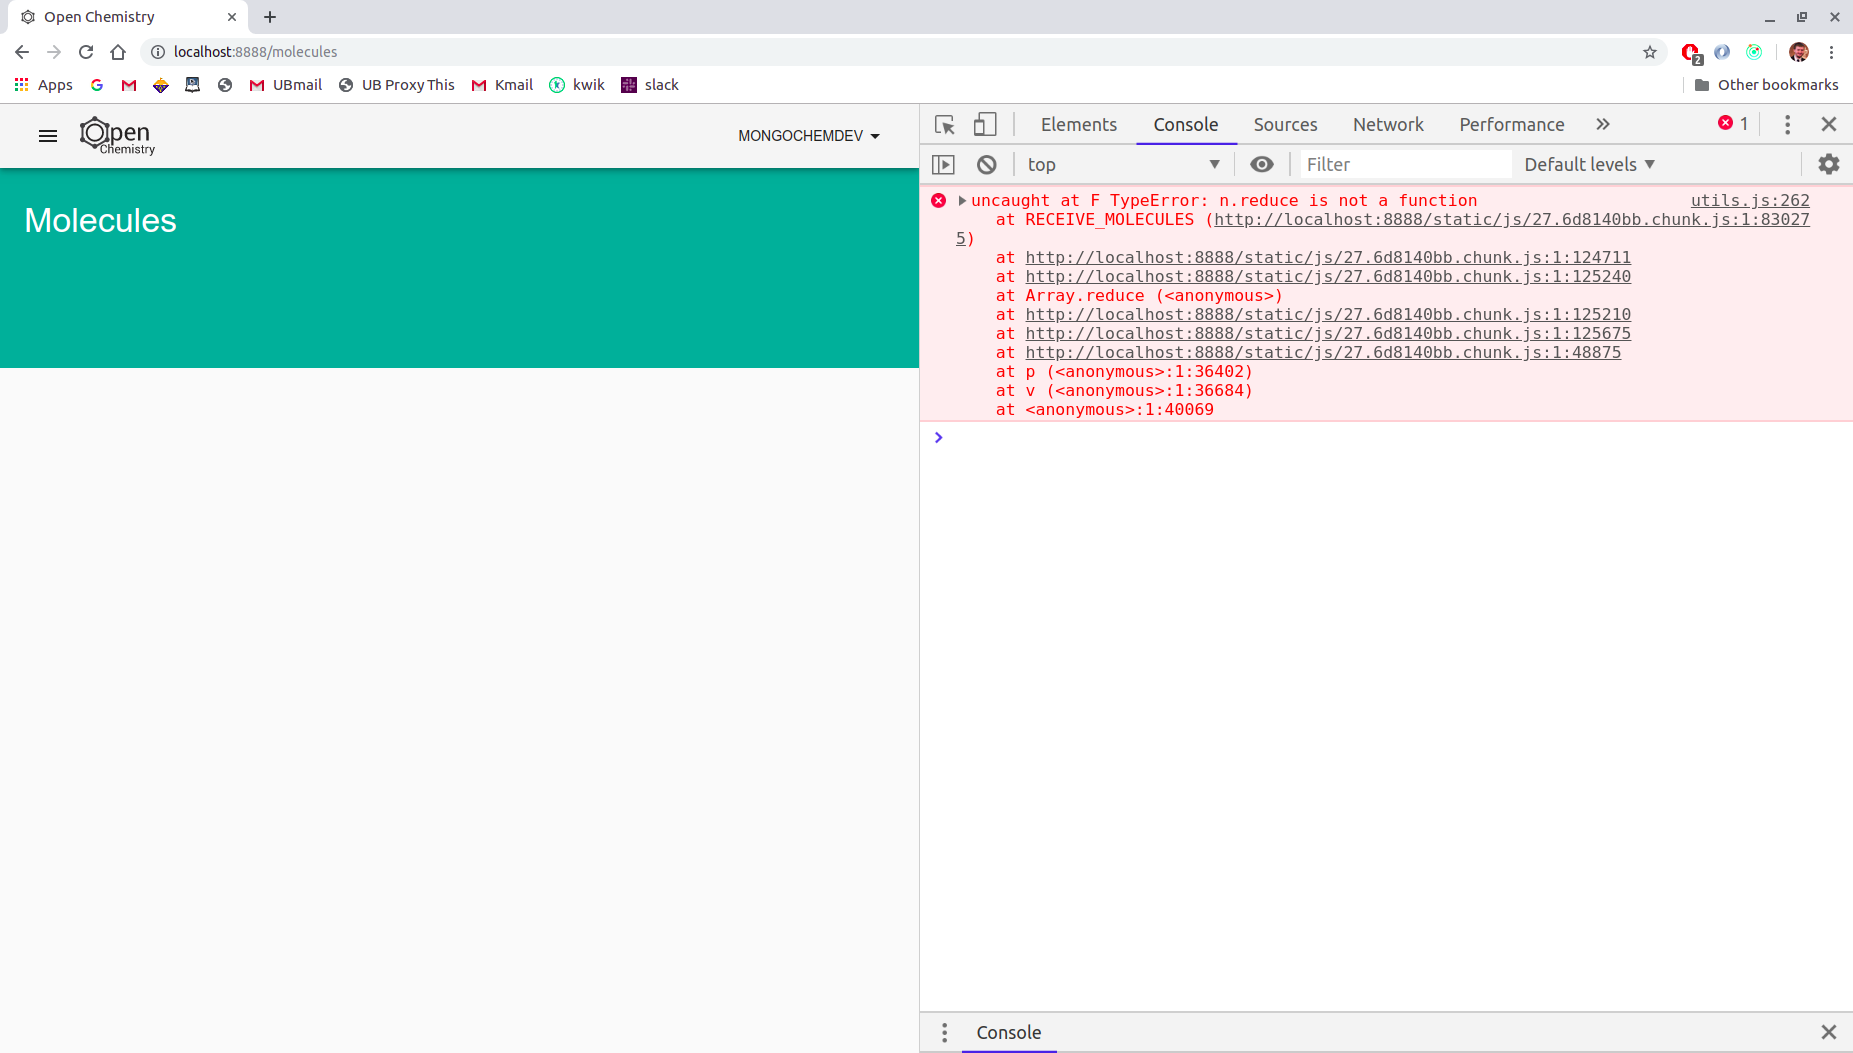Open chunk.js:1:125675 stack link

pos(1328,333)
